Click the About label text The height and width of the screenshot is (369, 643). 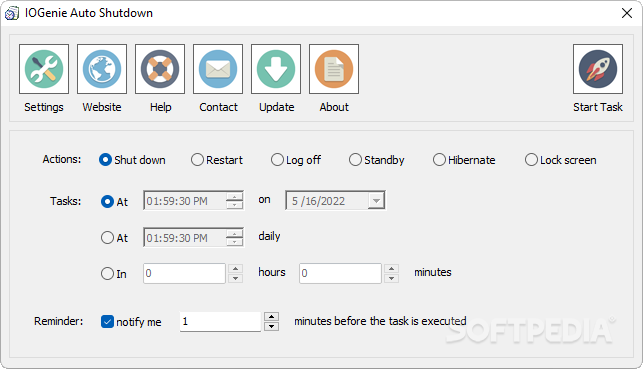334,107
